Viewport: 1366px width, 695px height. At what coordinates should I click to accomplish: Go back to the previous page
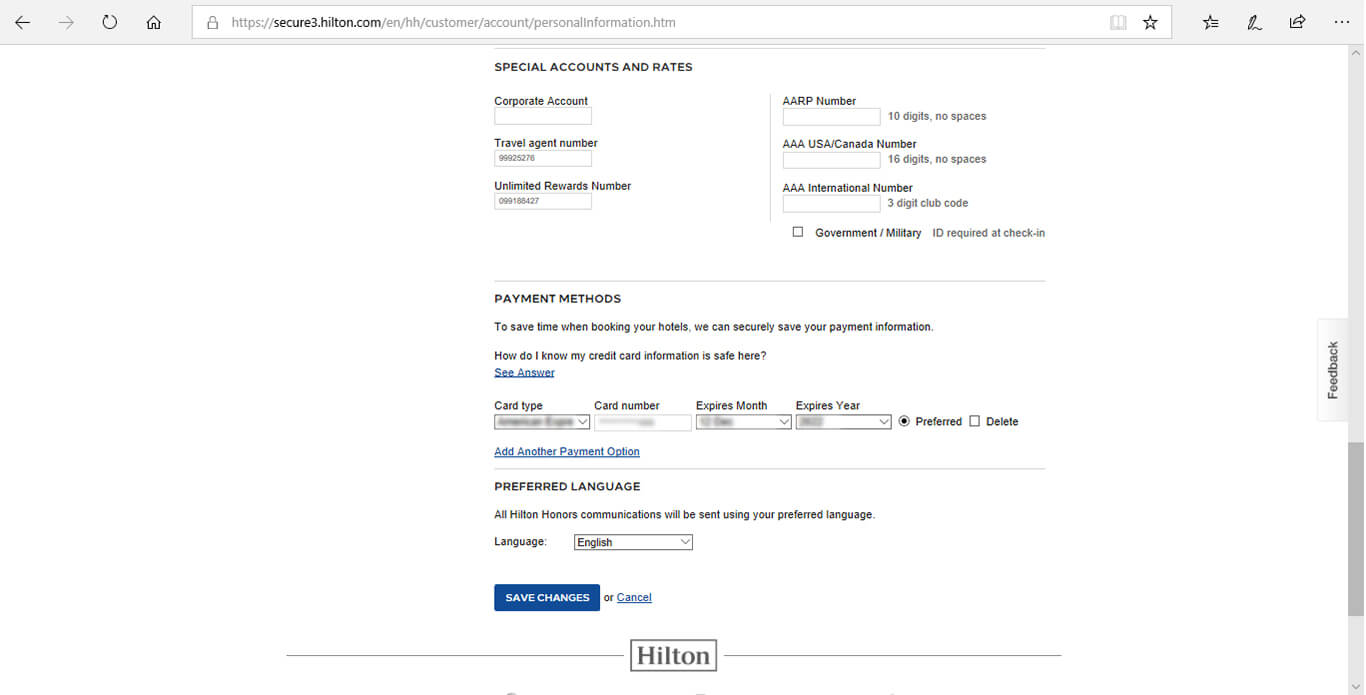click(x=23, y=22)
